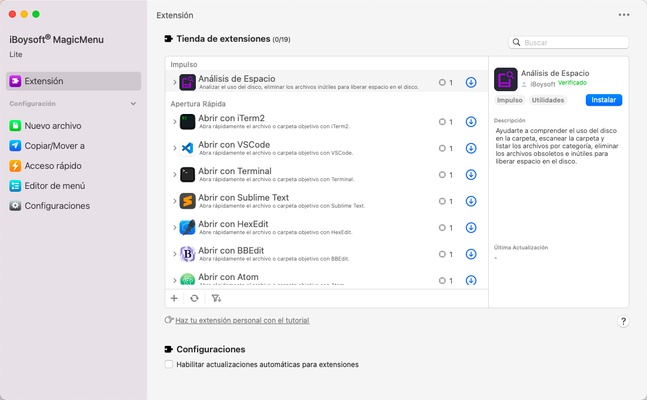The width and height of the screenshot is (647, 400).
Task: Expand the Abrir con Terminal row
Action: click(x=174, y=174)
